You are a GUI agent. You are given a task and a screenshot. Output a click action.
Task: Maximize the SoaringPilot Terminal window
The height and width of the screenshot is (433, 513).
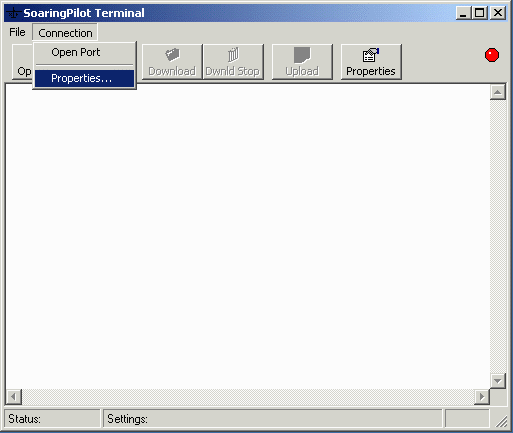pos(480,13)
